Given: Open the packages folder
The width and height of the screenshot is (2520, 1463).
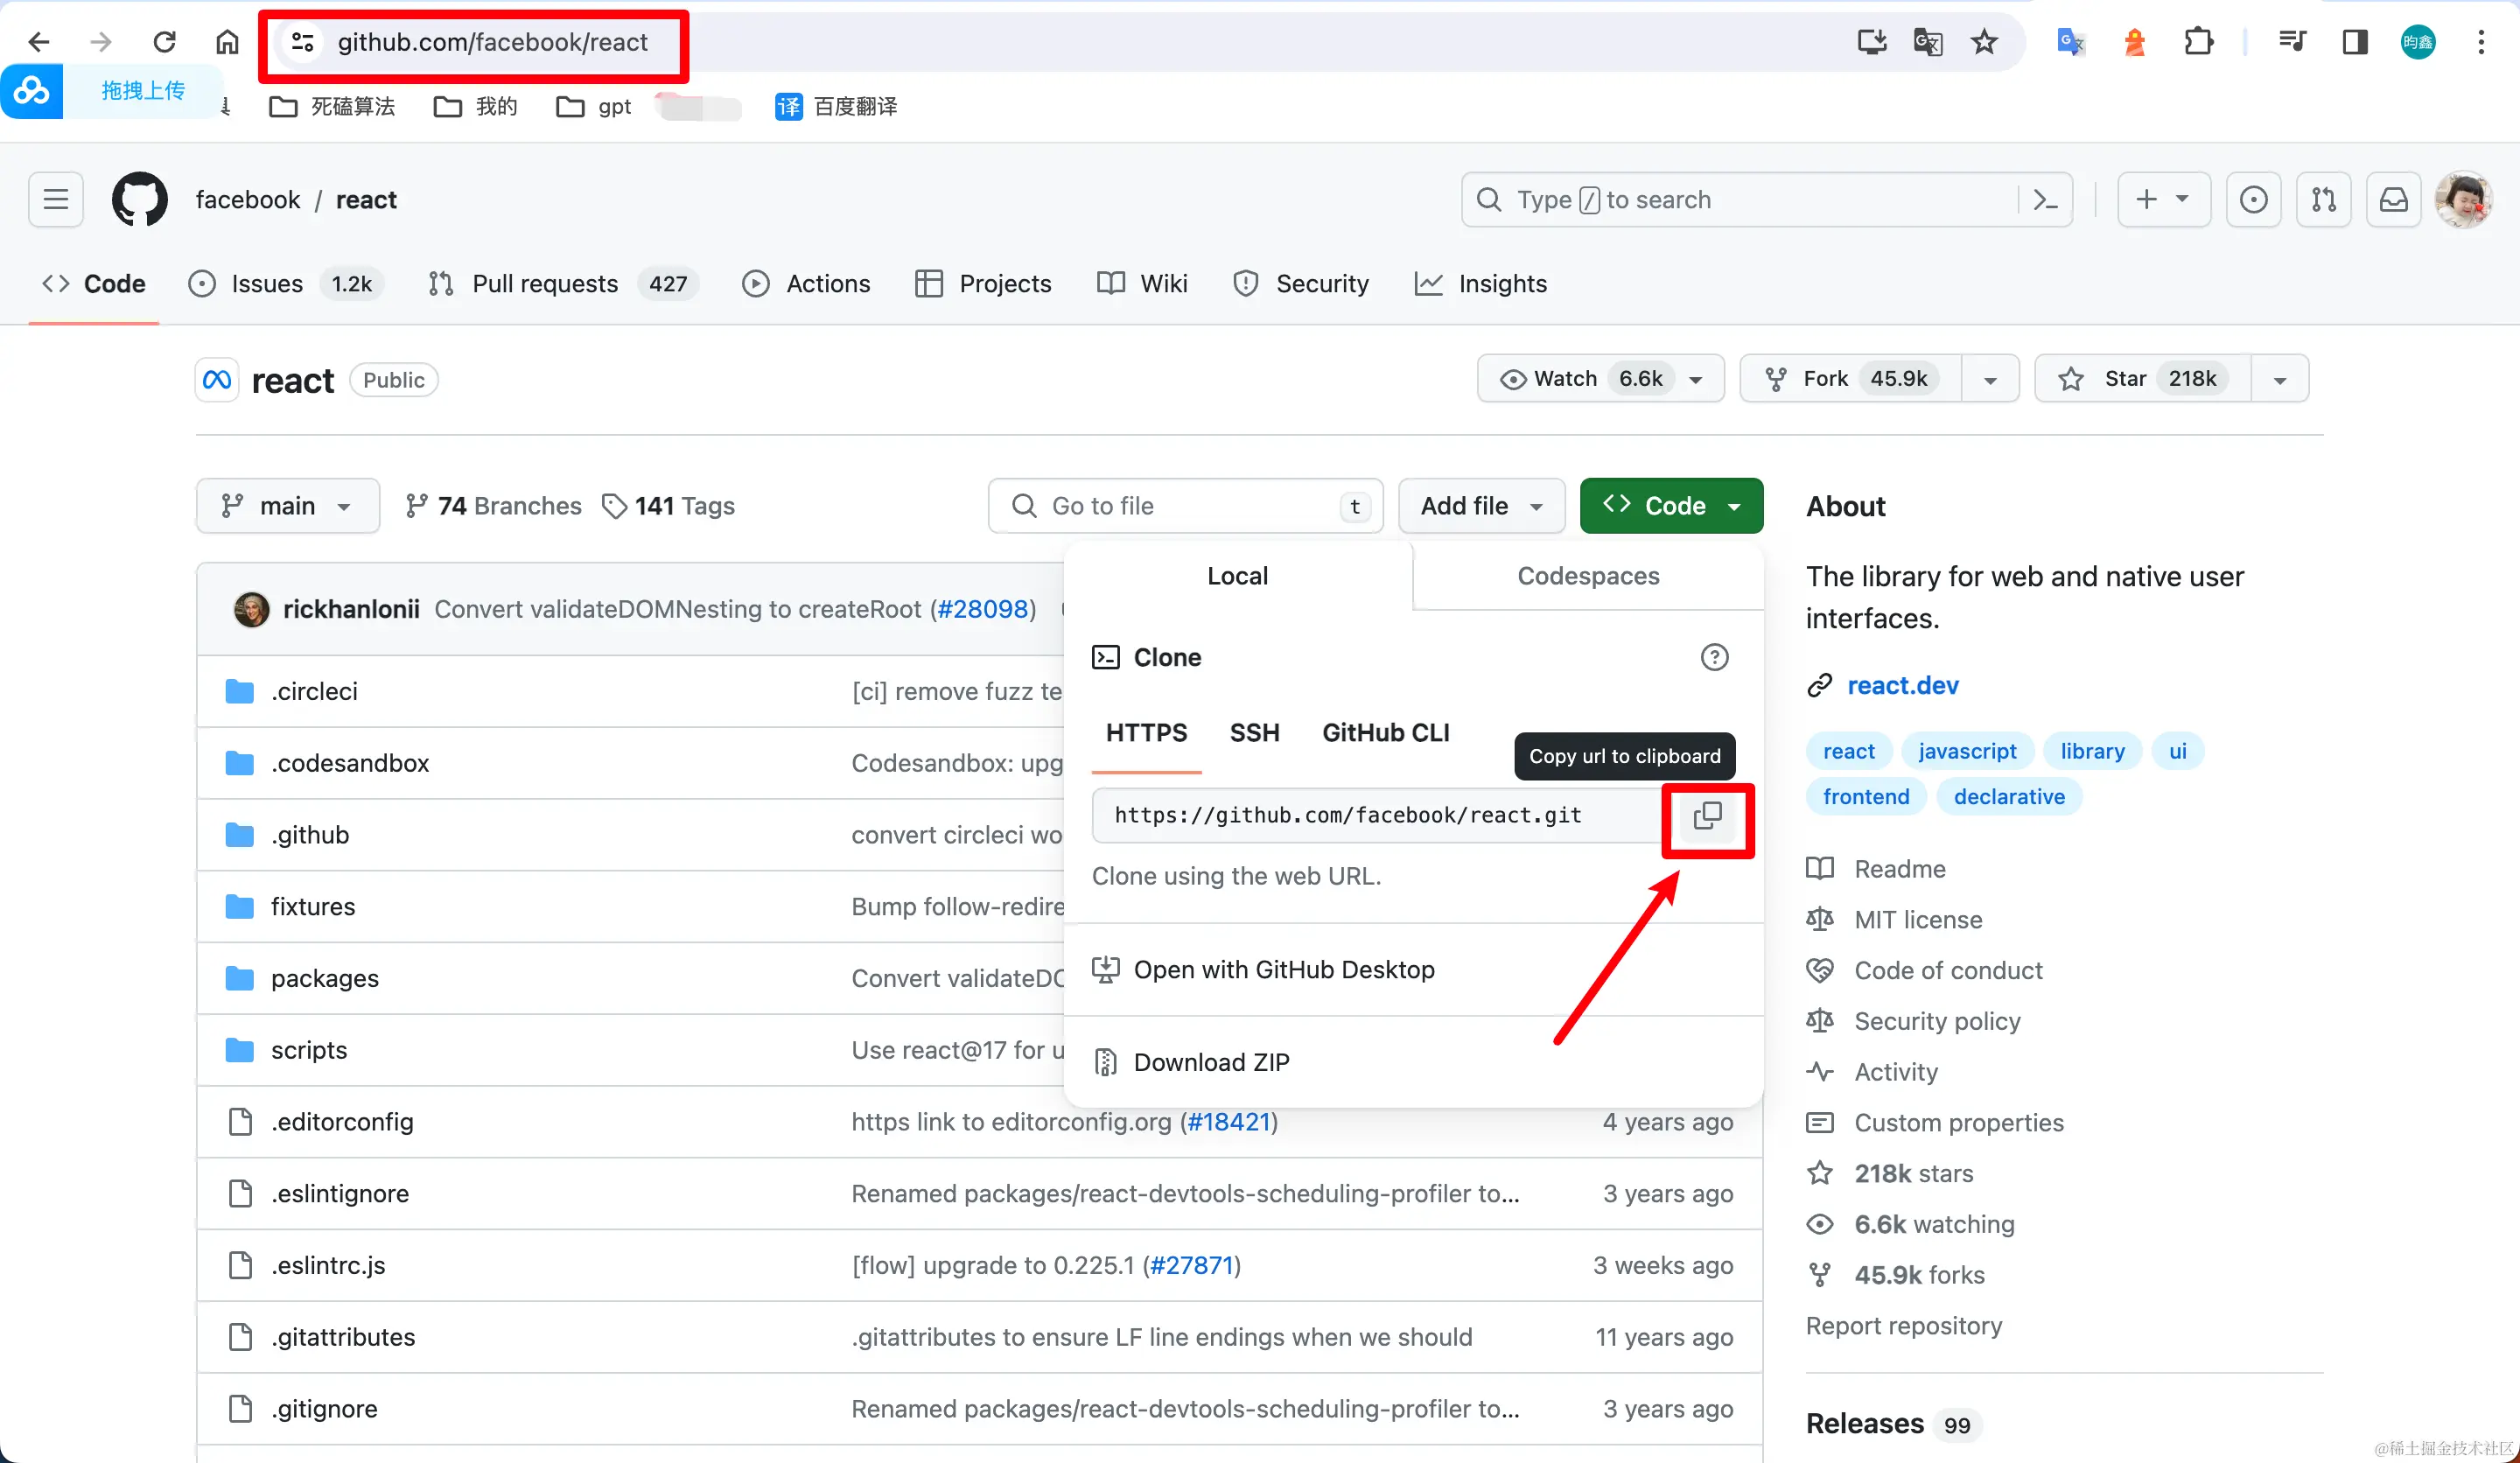Looking at the screenshot, I should click(x=324, y=978).
